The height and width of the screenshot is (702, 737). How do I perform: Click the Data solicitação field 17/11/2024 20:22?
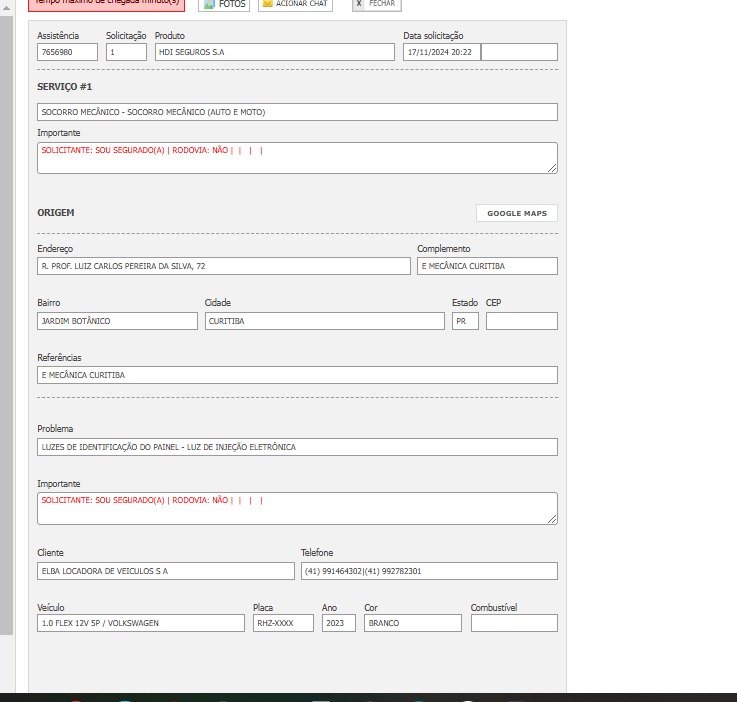(x=442, y=52)
